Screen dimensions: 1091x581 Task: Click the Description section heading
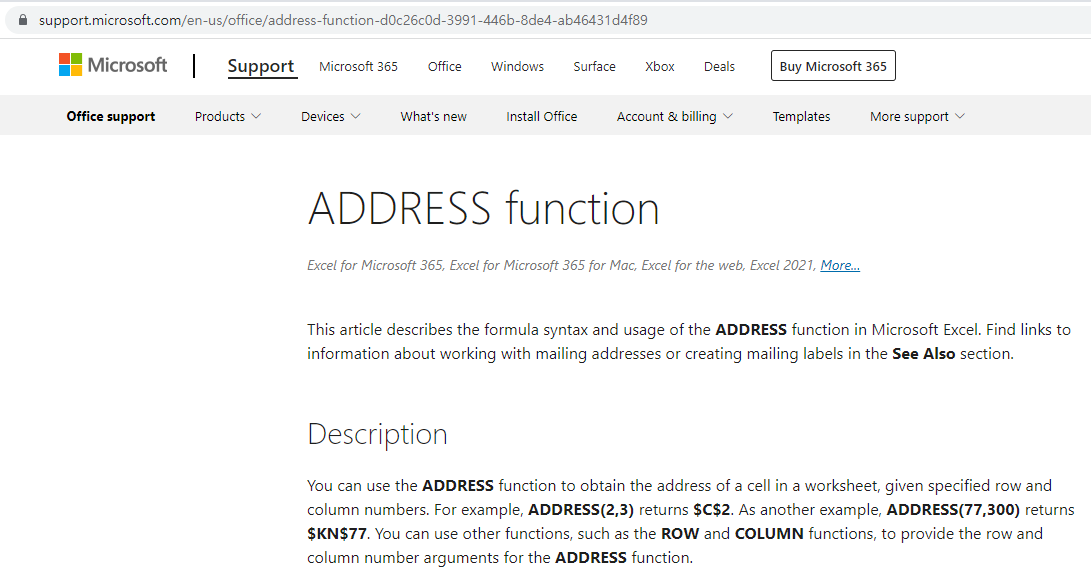[x=377, y=434]
